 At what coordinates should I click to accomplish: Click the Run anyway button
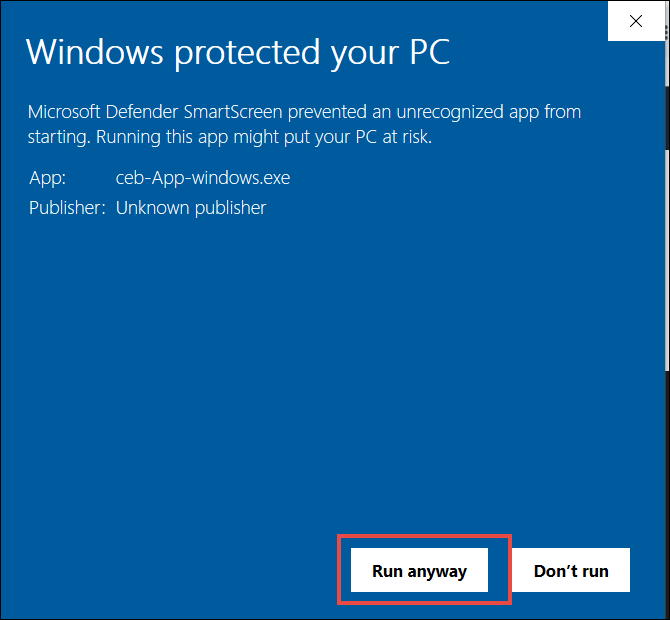(419, 570)
